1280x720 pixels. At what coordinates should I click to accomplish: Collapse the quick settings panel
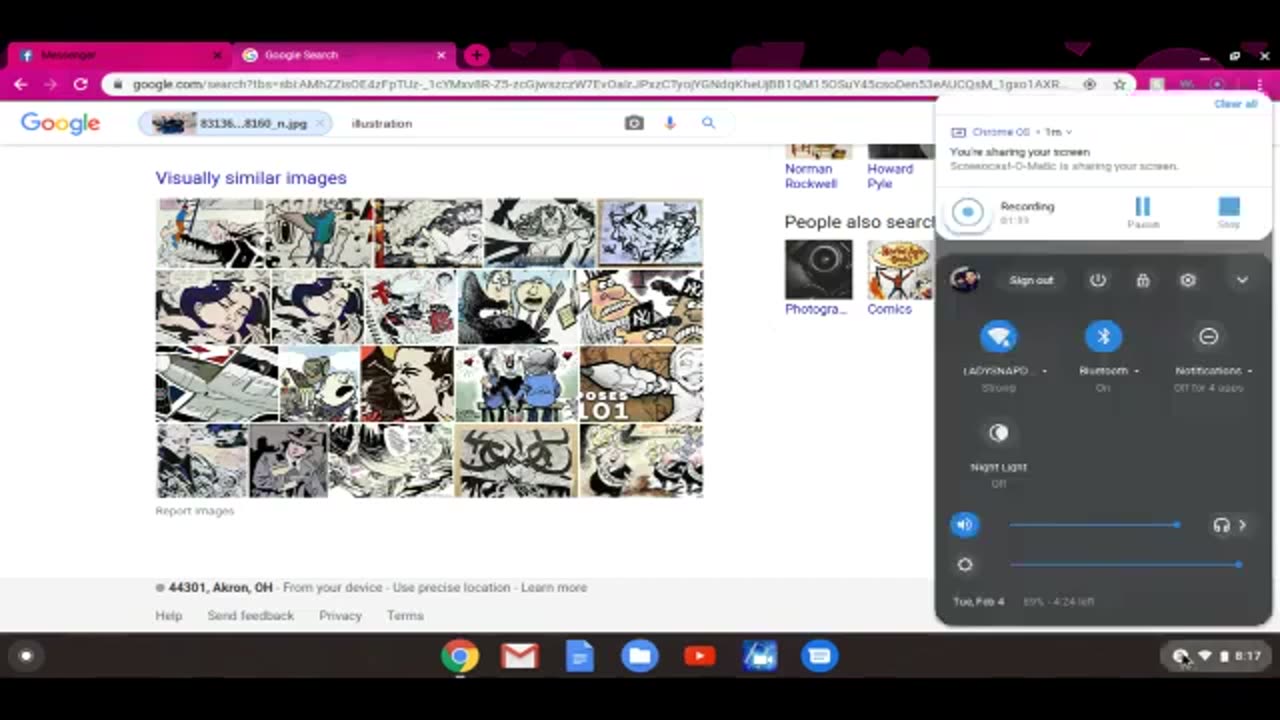1242,280
